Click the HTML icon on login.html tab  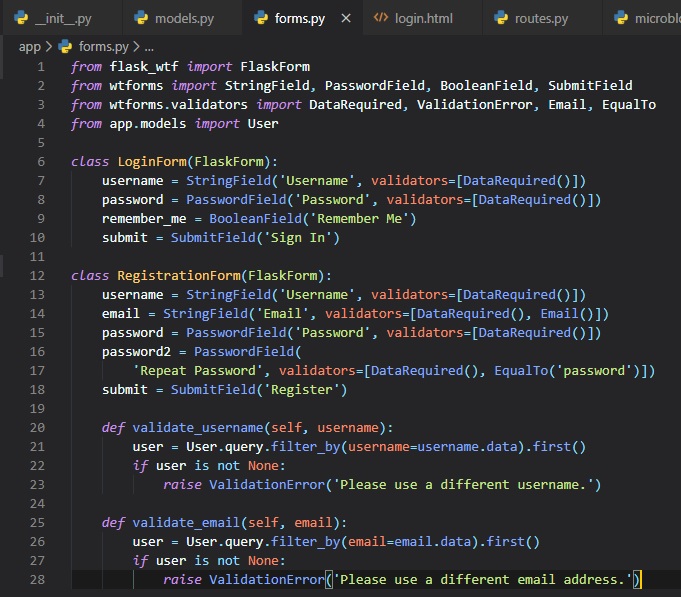[380, 18]
